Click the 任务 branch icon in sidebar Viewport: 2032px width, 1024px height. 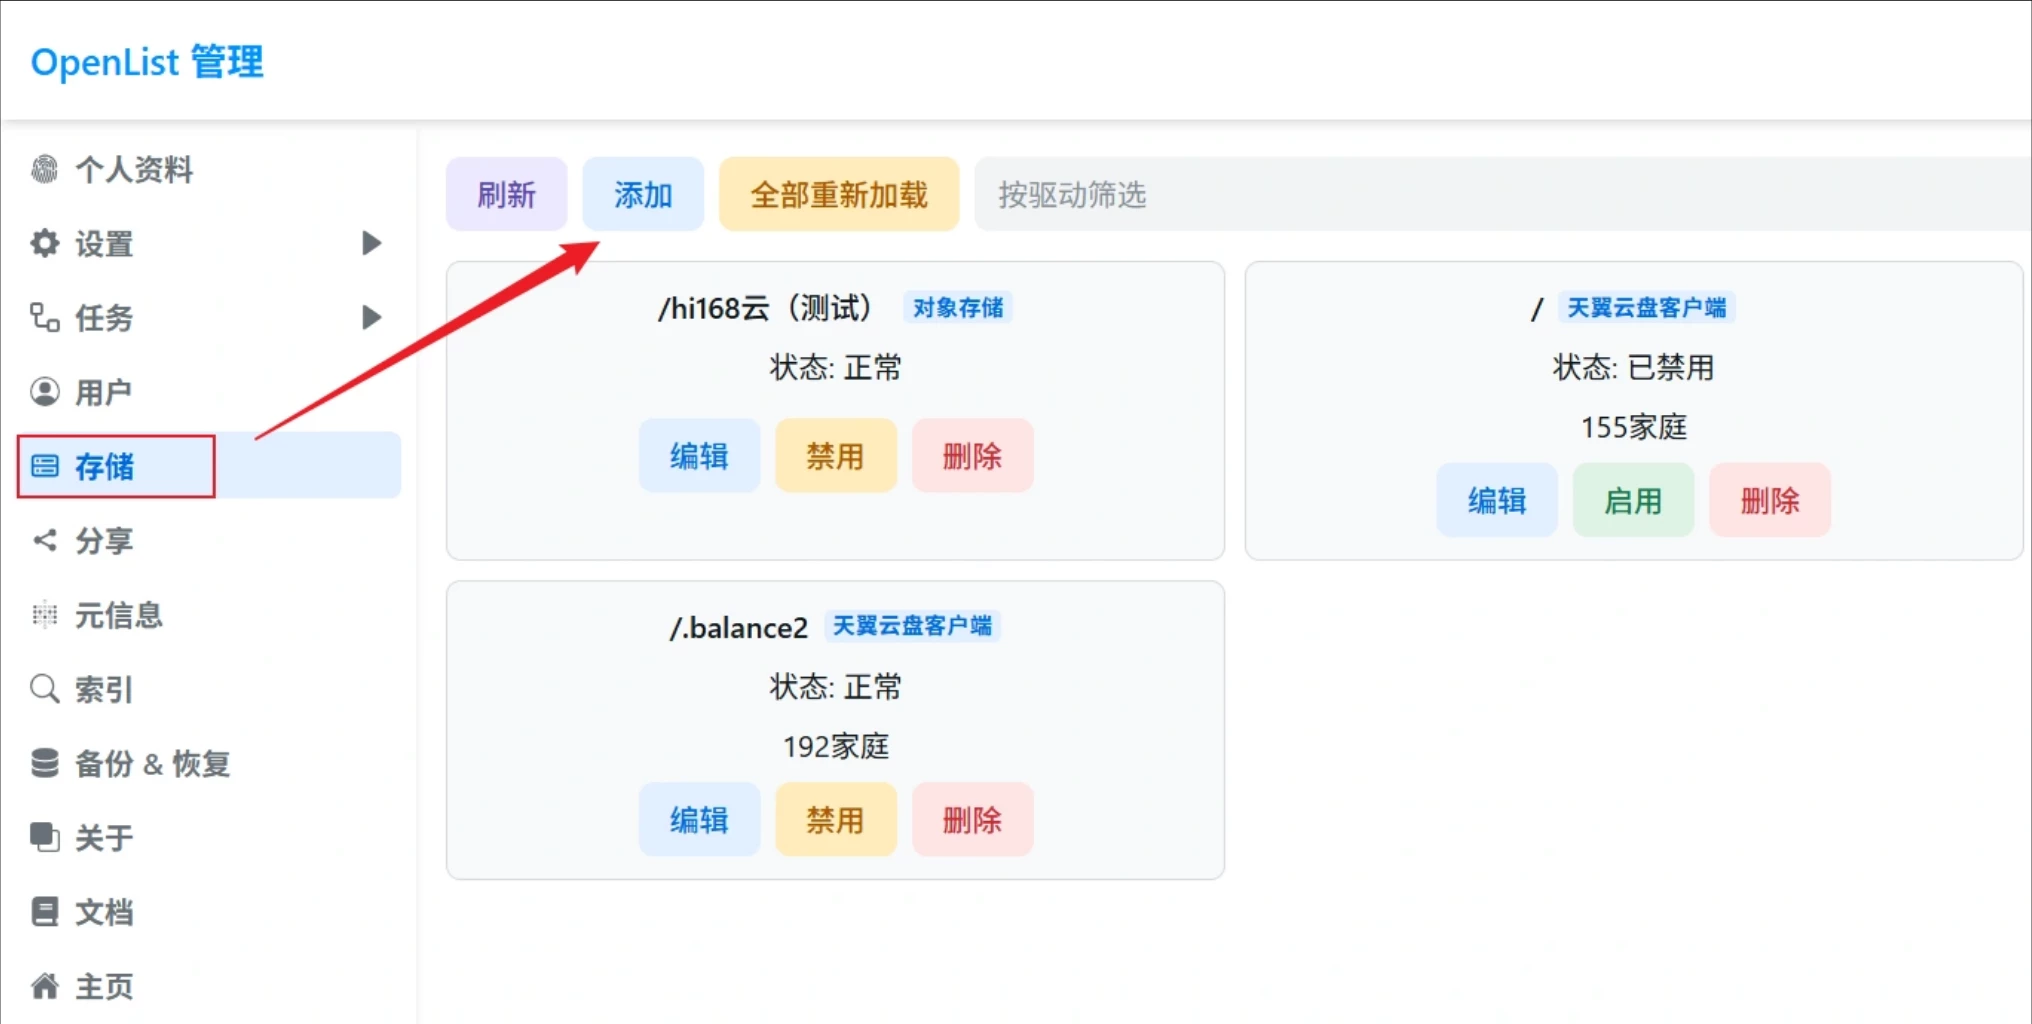pos(45,317)
